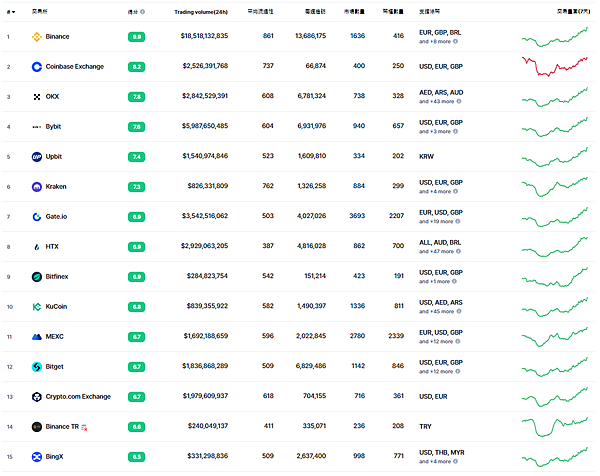The image size is (600, 476).
Task: Click the Coinbase Exchange logo icon
Action: [x=37, y=67]
